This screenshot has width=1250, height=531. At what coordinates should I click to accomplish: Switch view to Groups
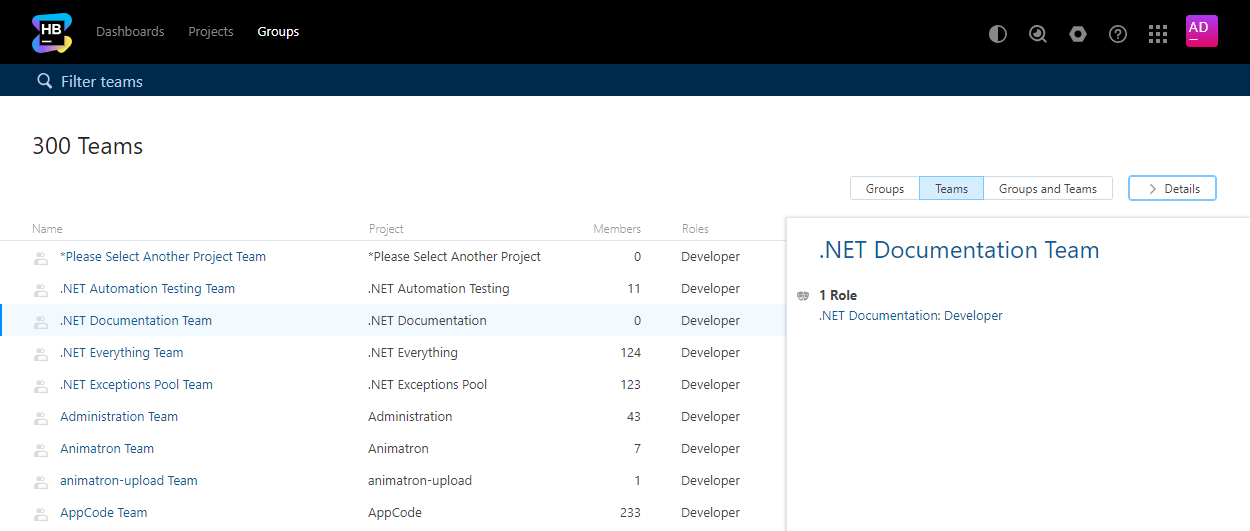click(x=885, y=188)
